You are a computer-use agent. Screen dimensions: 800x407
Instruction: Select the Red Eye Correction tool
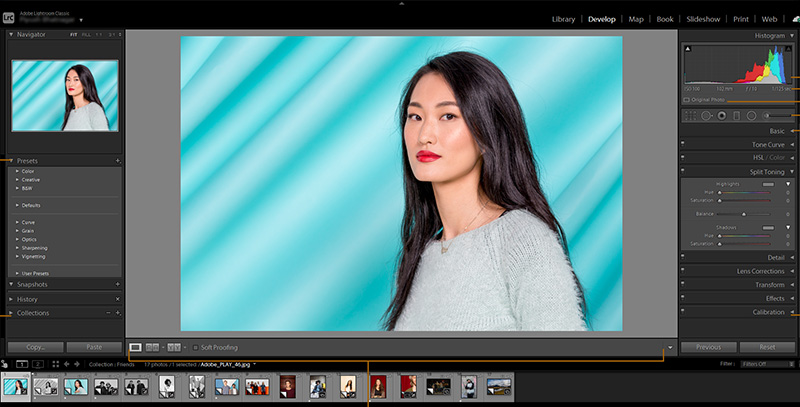click(x=720, y=116)
